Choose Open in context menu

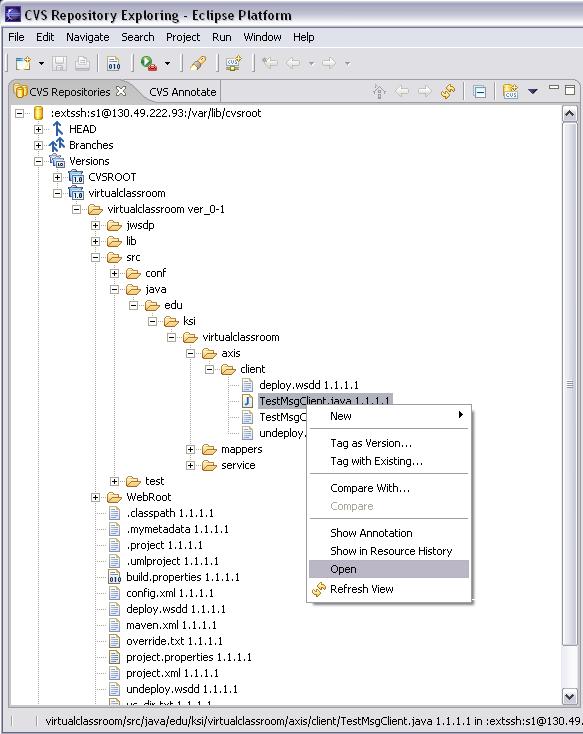(389, 569)
